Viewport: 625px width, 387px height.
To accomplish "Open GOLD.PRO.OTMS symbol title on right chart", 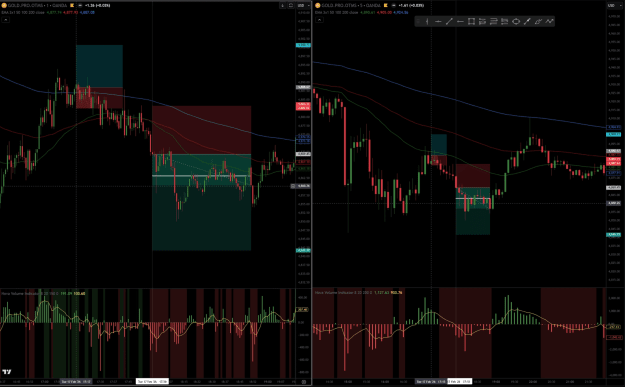I will coord(351,6).
